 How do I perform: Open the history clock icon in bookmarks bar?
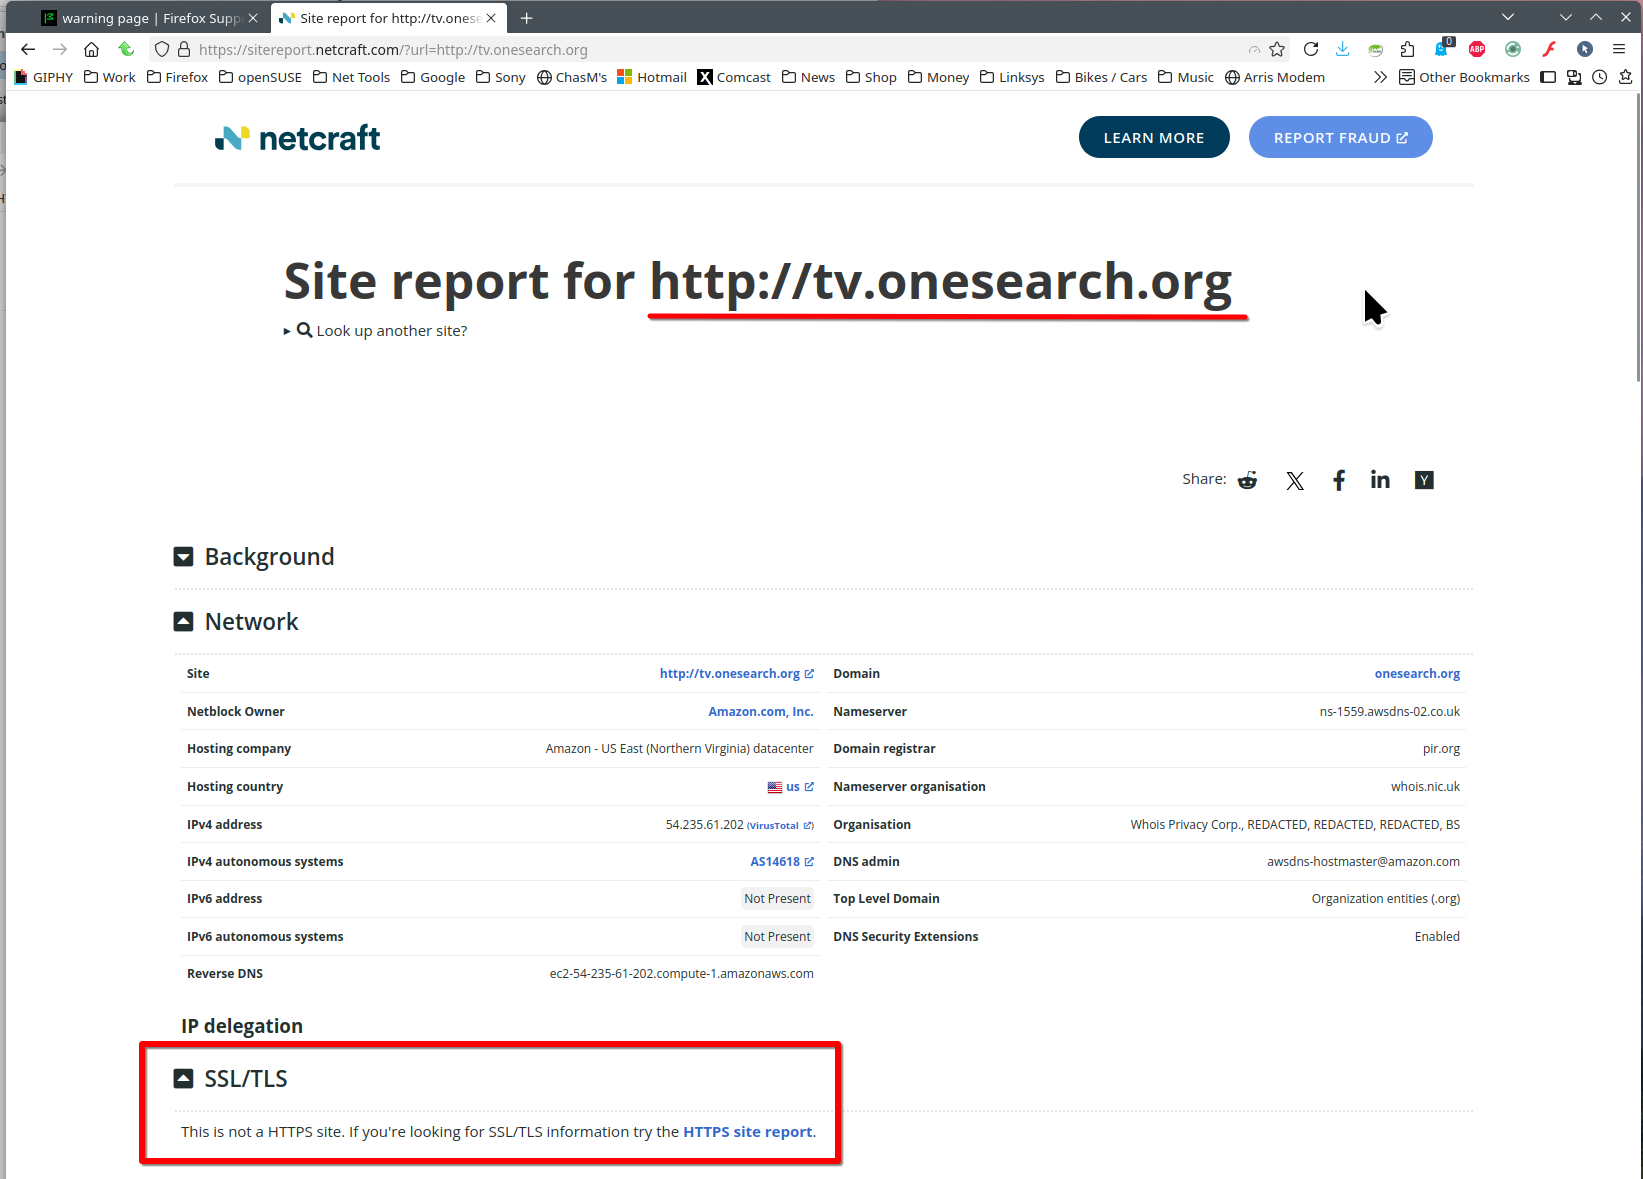click(1600, 77)
